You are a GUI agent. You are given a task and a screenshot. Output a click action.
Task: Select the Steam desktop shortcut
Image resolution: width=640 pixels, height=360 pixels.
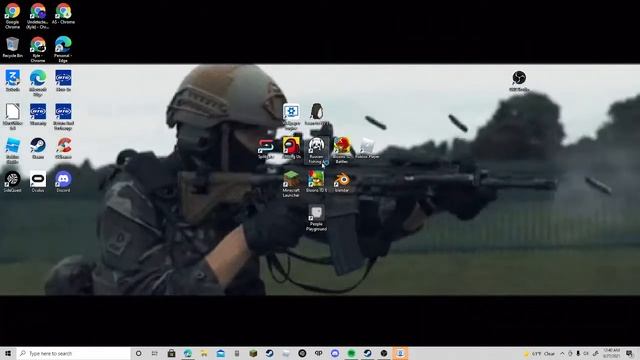pyautogui.click(x=38, y=148)
